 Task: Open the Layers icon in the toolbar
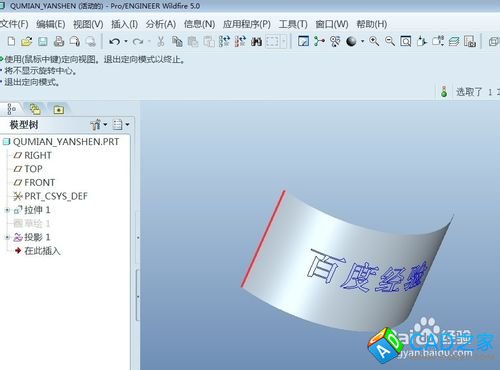454,41
